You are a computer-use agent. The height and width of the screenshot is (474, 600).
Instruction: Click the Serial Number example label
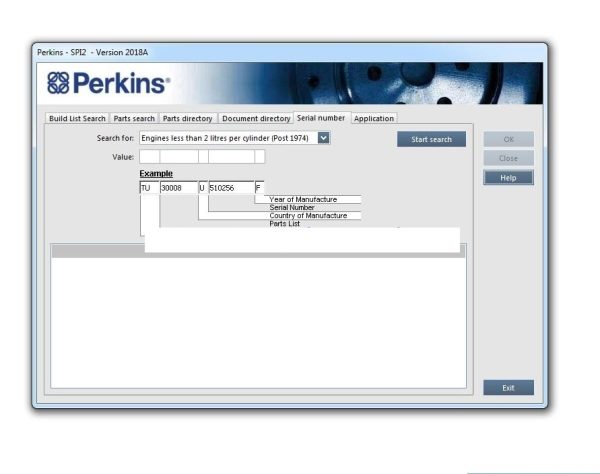pyautogui.click(x=292, y=207)
